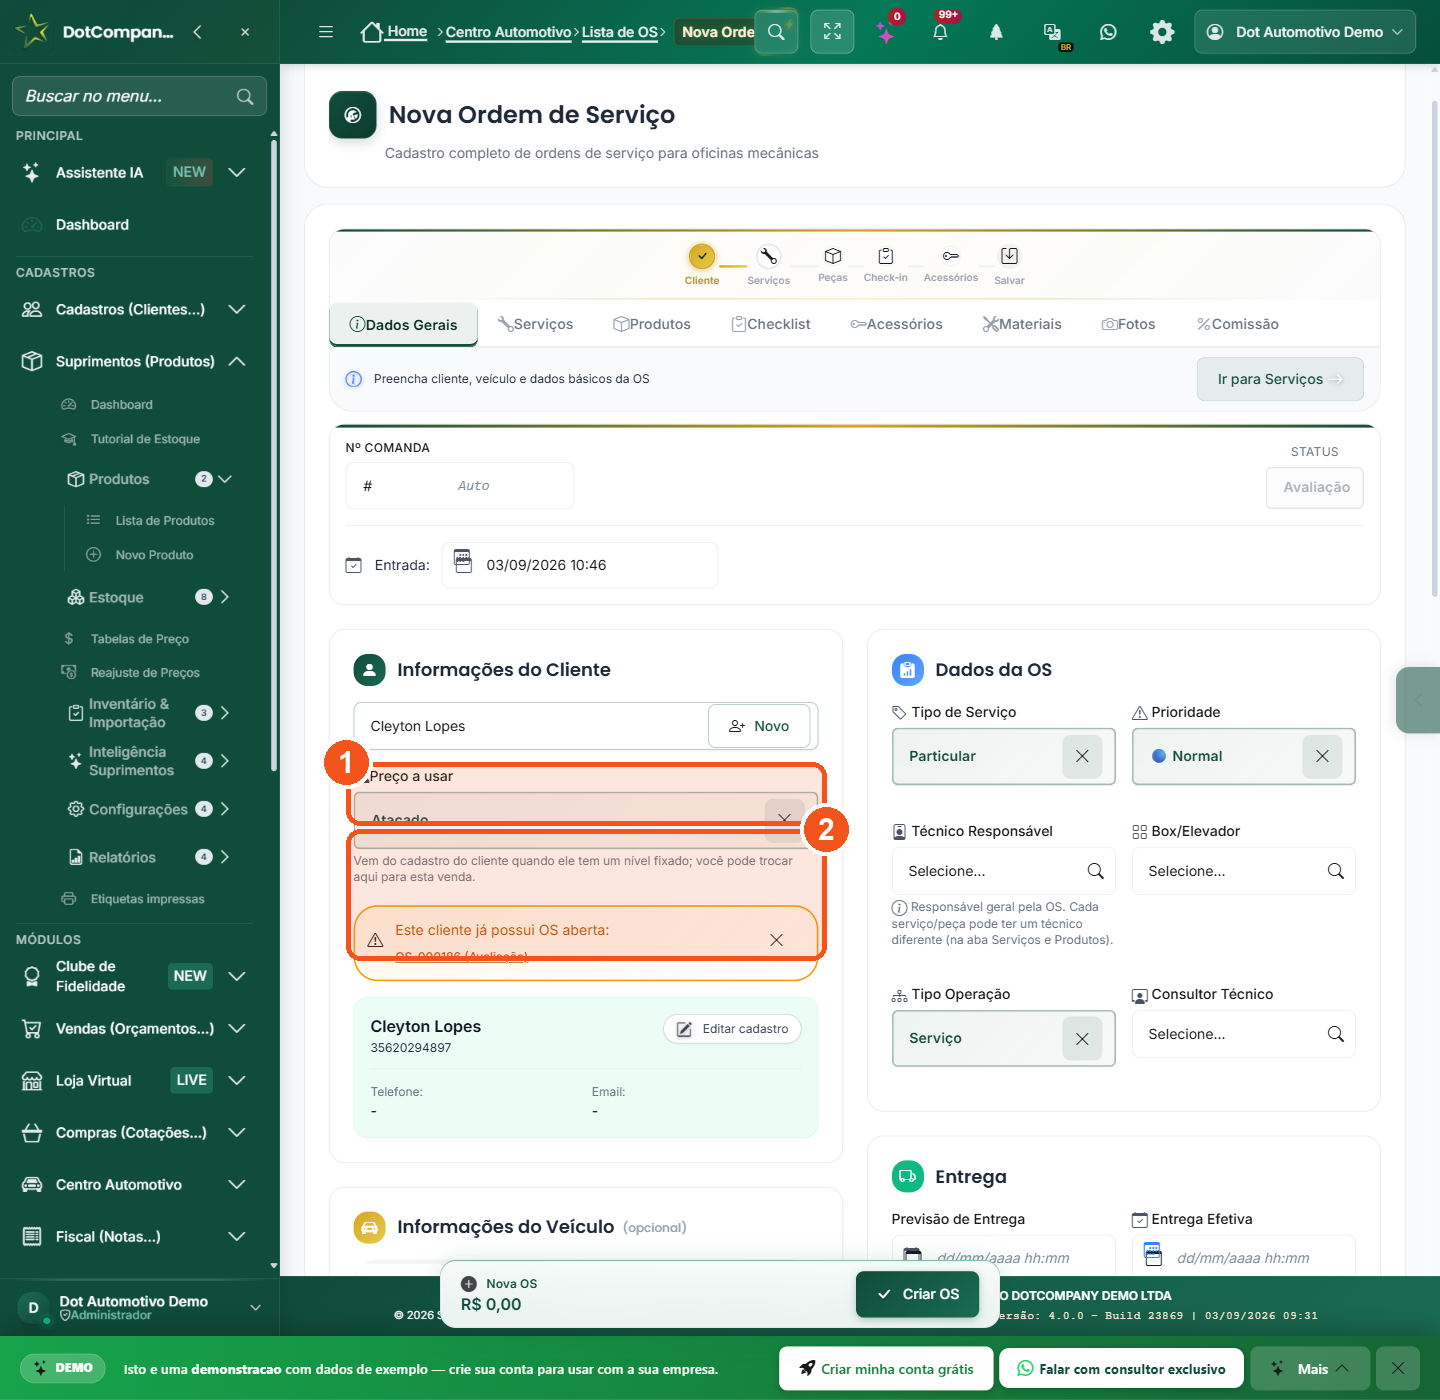The width and height of the screenshot is (1440, 1400).
Task: Open the settings gear in header
Action: (1162, 32)
